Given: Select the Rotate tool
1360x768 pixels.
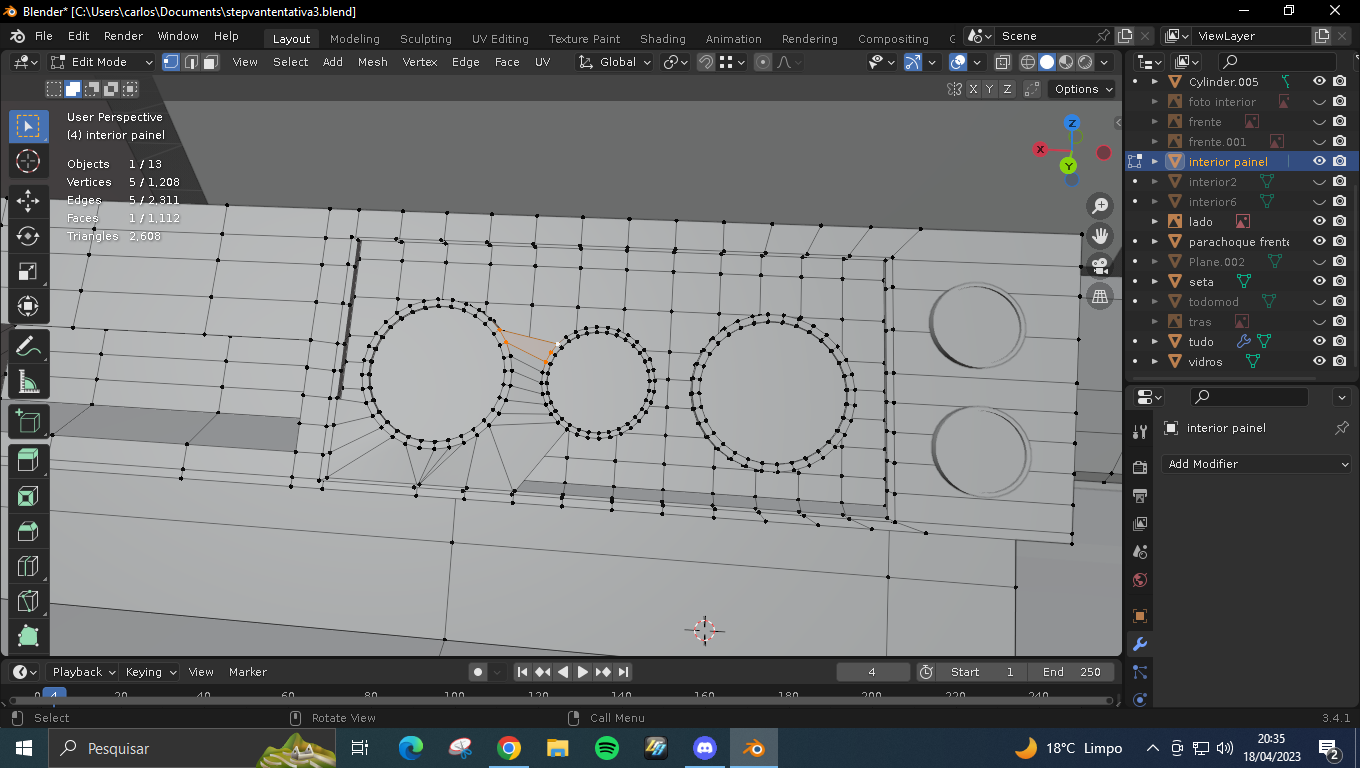Looking at the screenshot, I should pyautogui.click(x=28, y=235).
